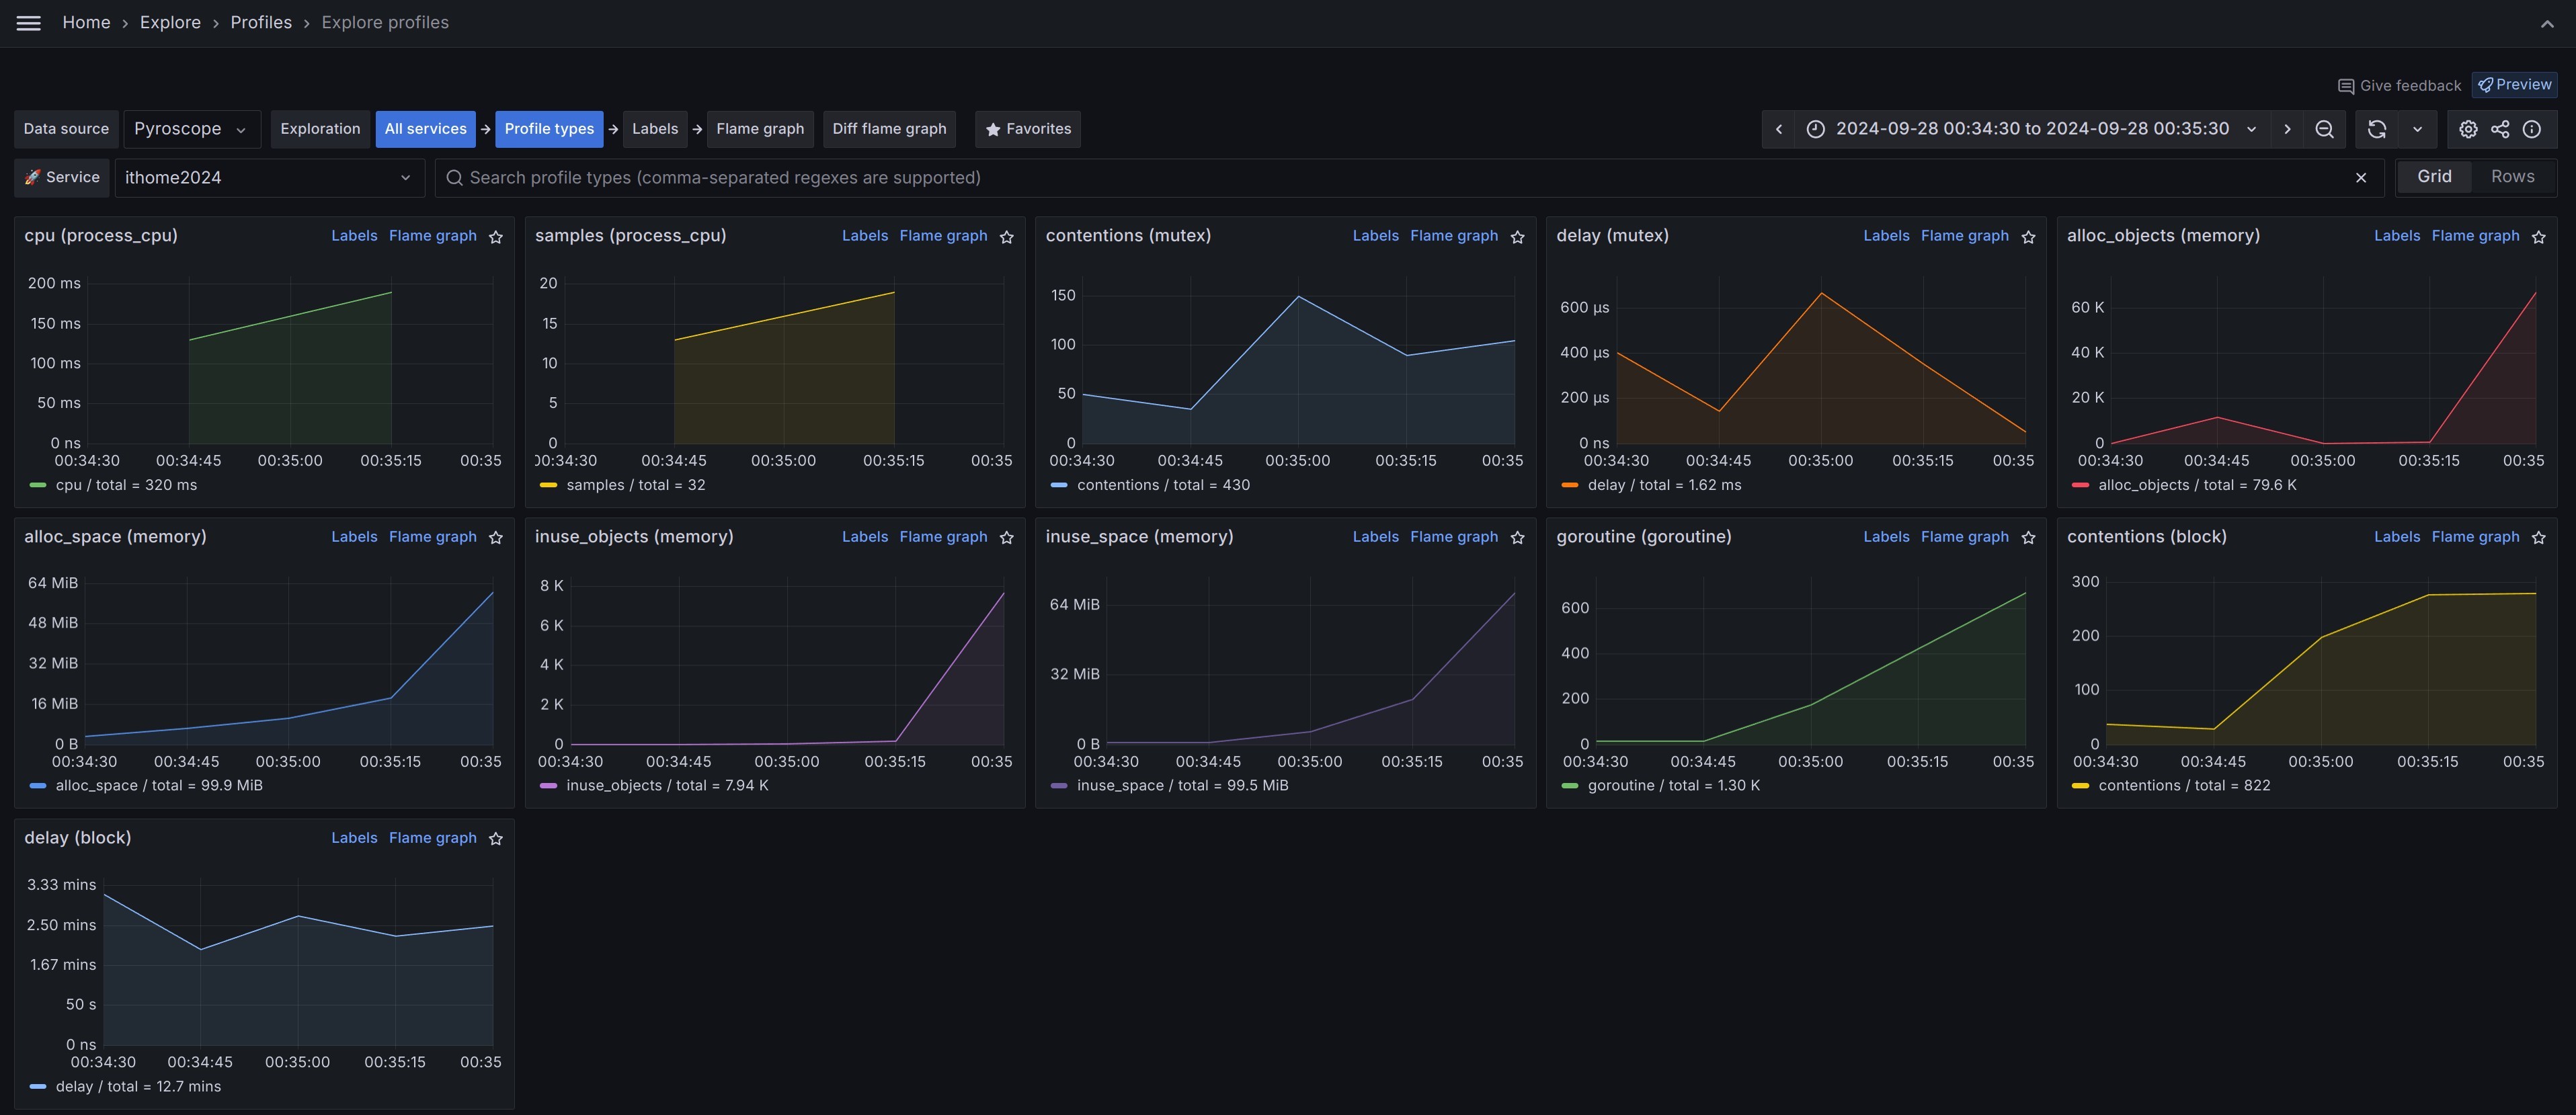Click the zoom out time range icon
This screenshot has height=1115, width=2576.
click(x=2324, y=129)
